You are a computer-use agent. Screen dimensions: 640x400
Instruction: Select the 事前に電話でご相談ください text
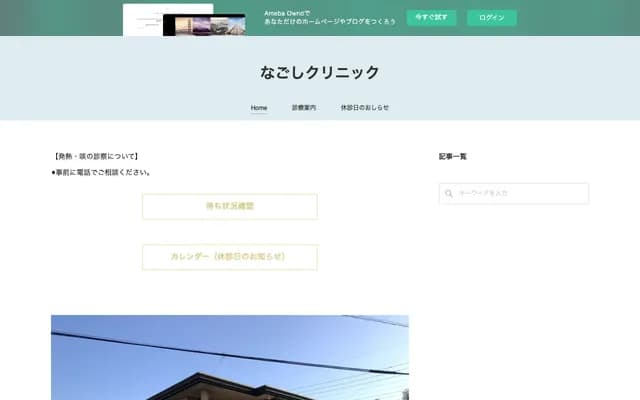pyautogui.click(x=102, y=173)
